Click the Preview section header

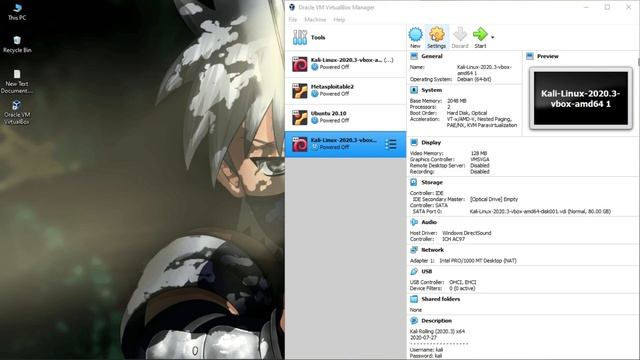pos(548,56)
